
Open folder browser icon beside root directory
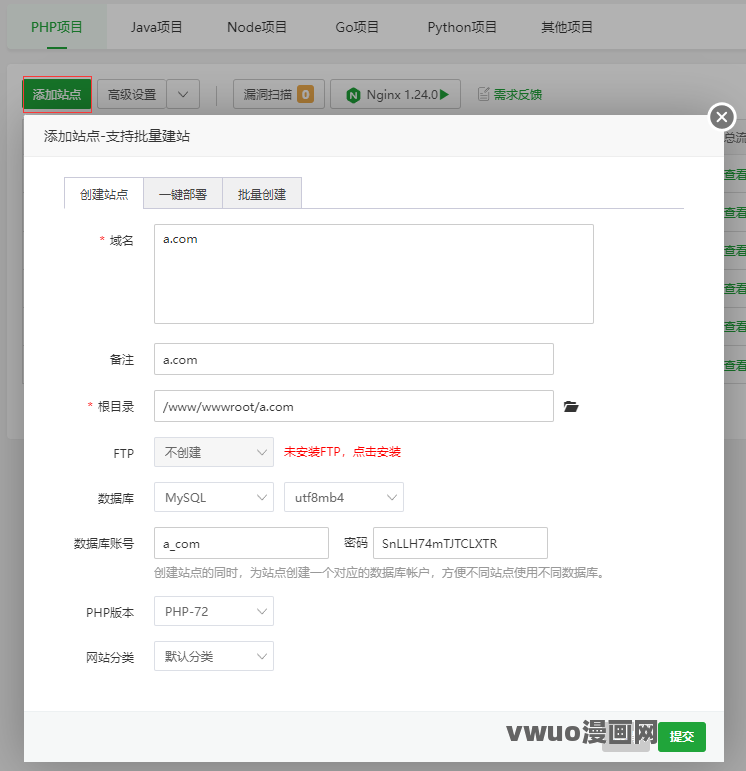coord(570,407)
